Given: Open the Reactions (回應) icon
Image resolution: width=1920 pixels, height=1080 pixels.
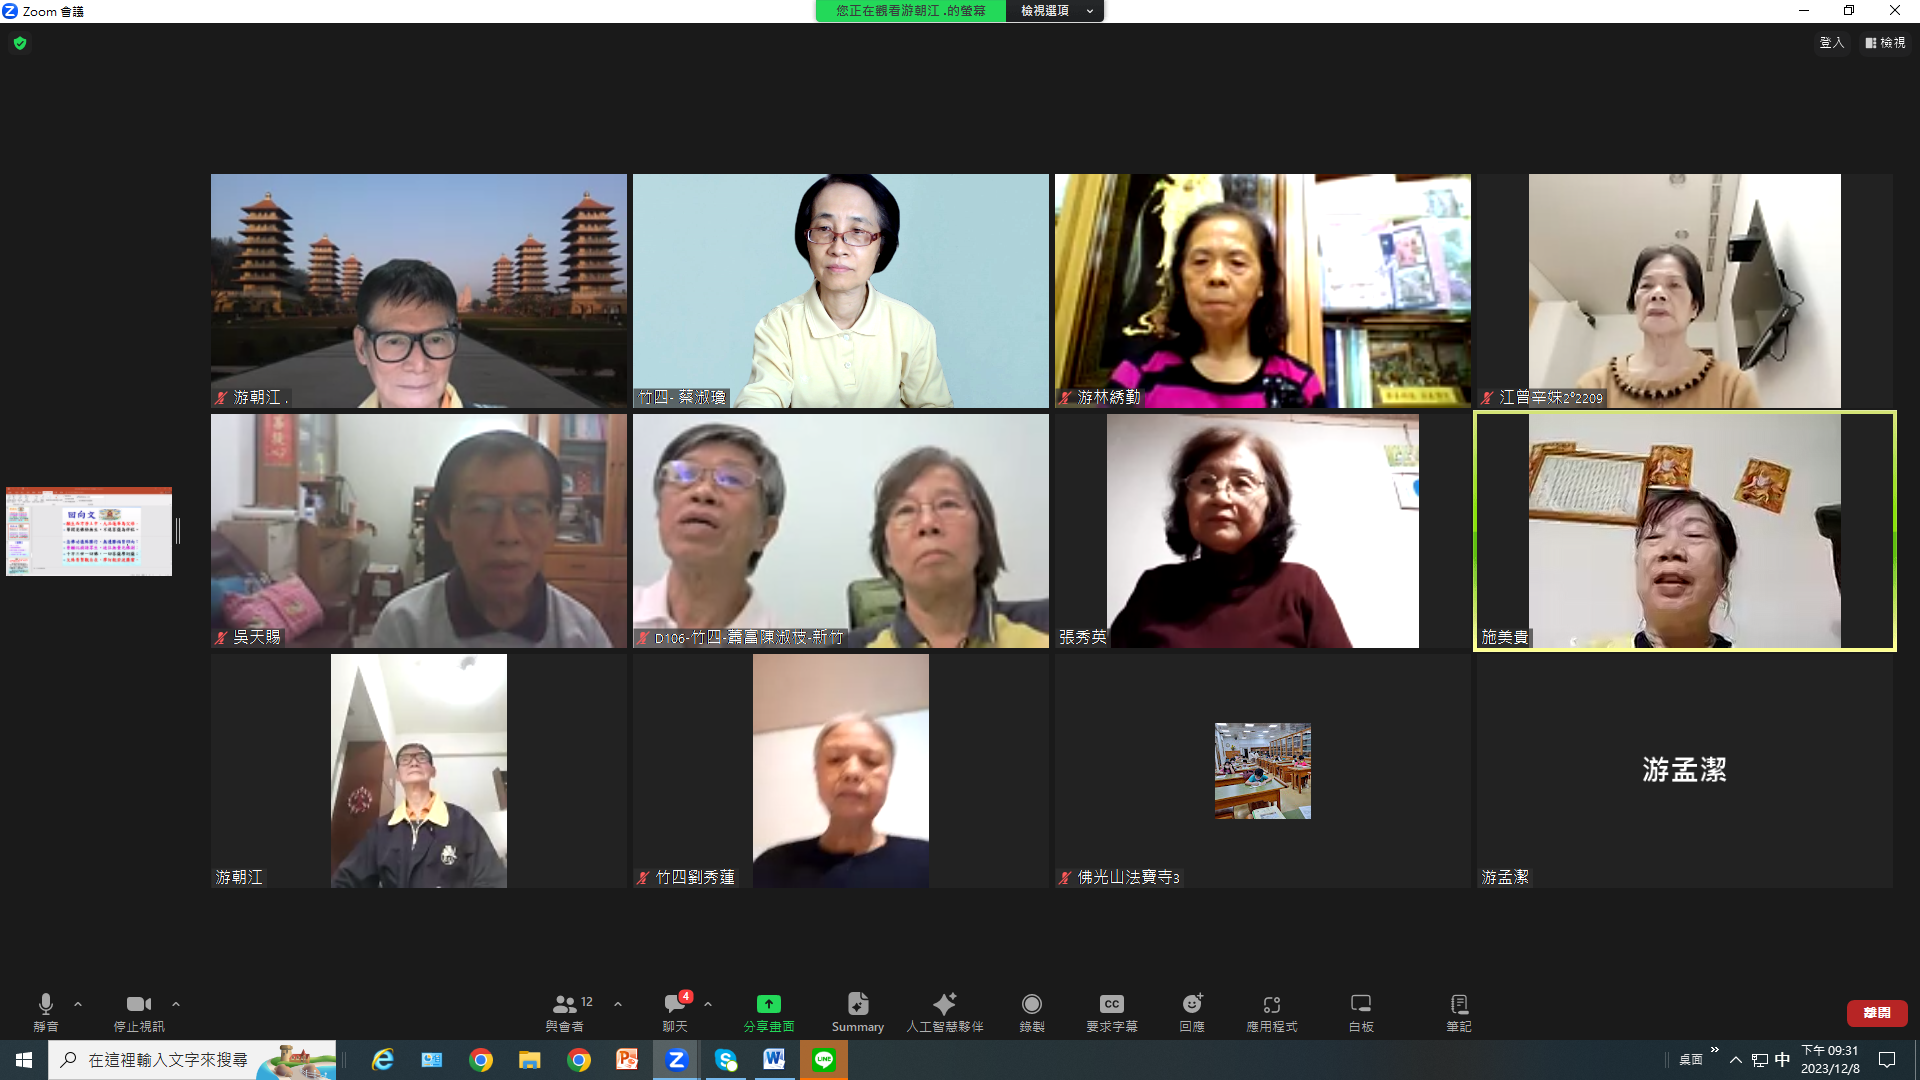Looking at the screenshot, I should tap(1191, 1005).
